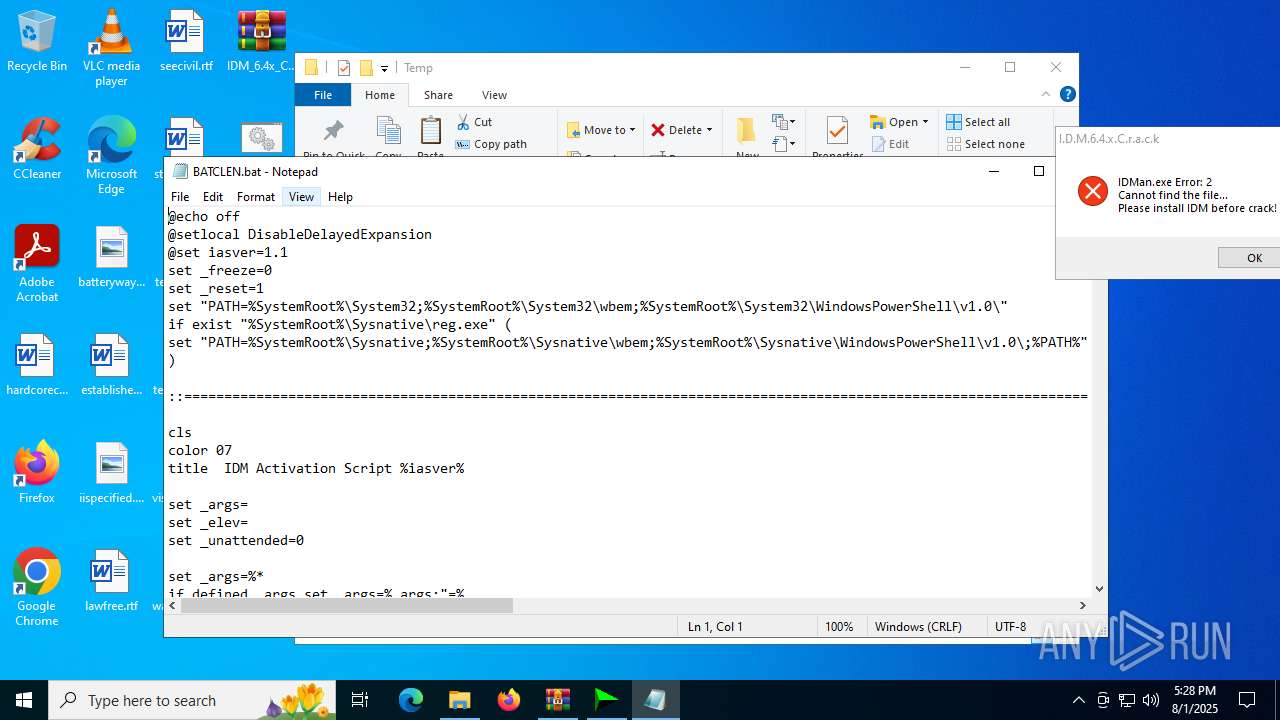Click the Notepad horizontal scroll right arrow
Viewport: 1280px width, 720px height.
point(1082,605)
